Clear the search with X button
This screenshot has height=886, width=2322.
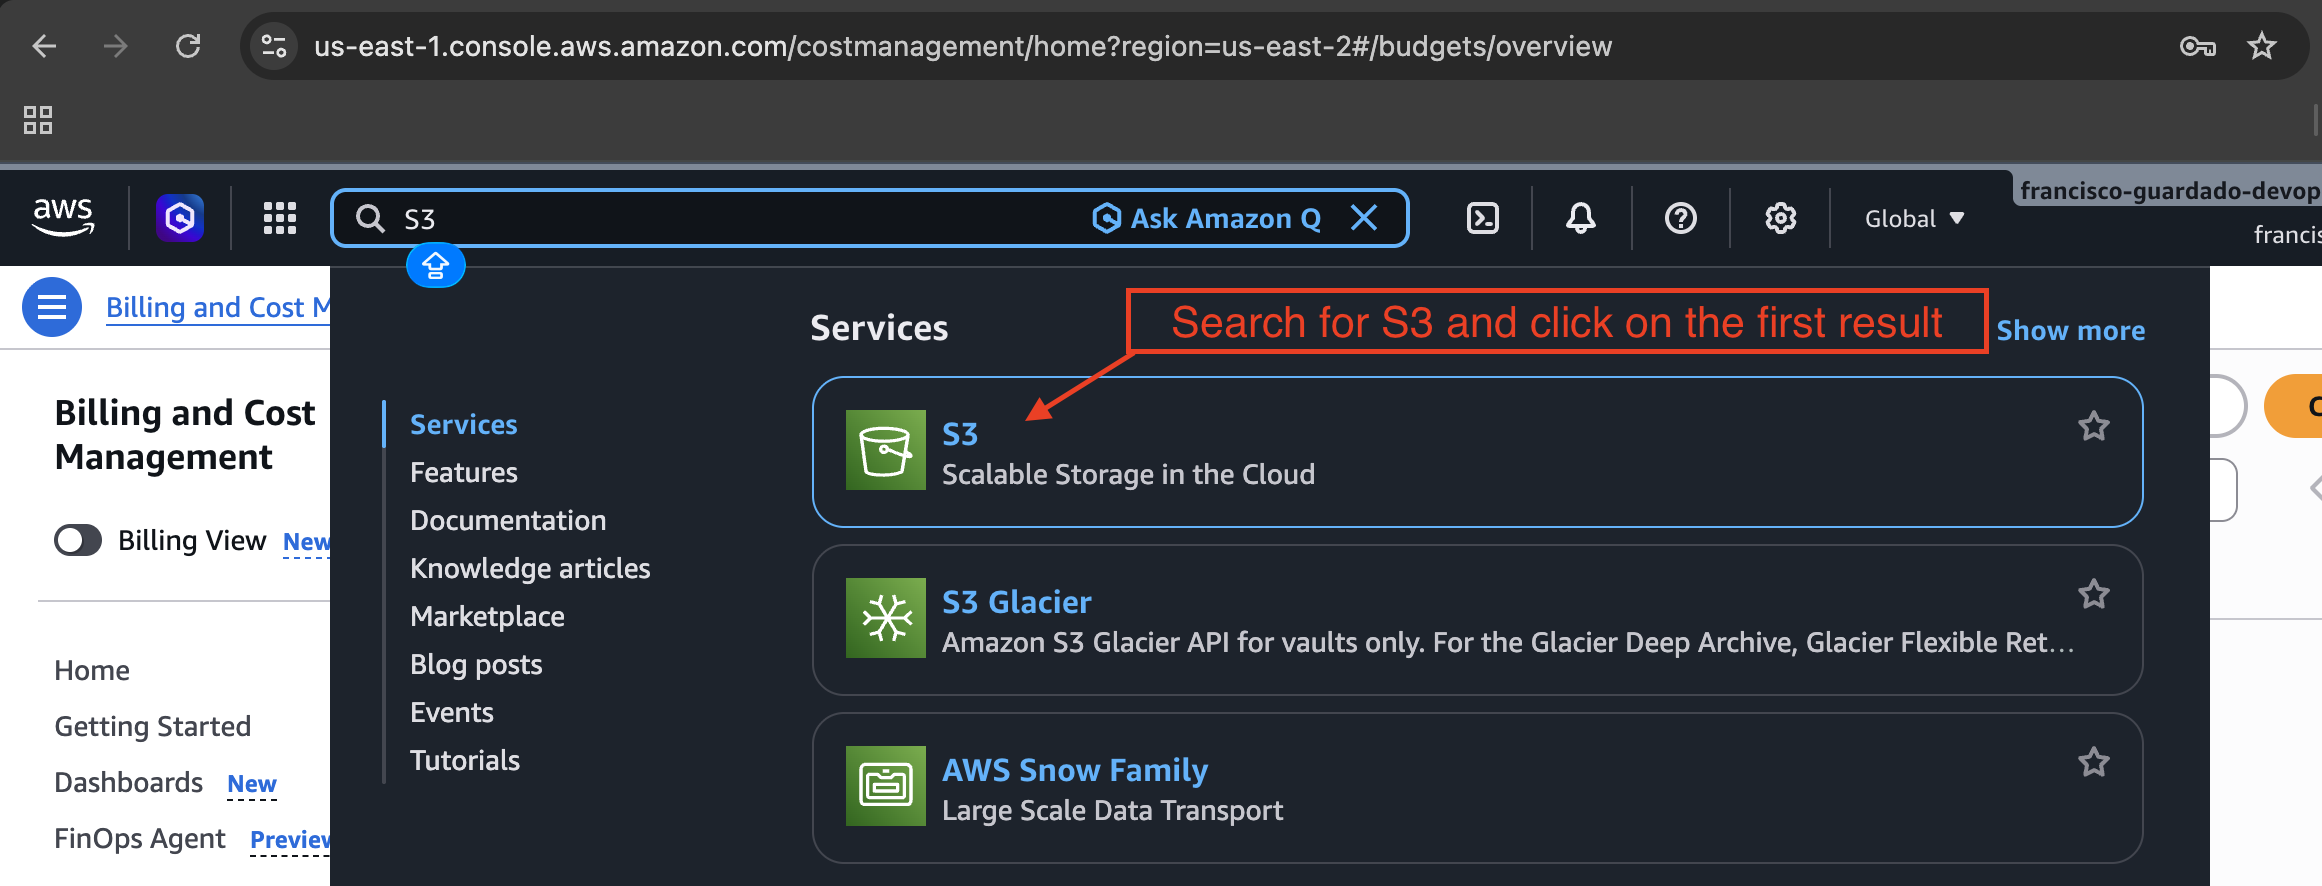coord(1364,218)
